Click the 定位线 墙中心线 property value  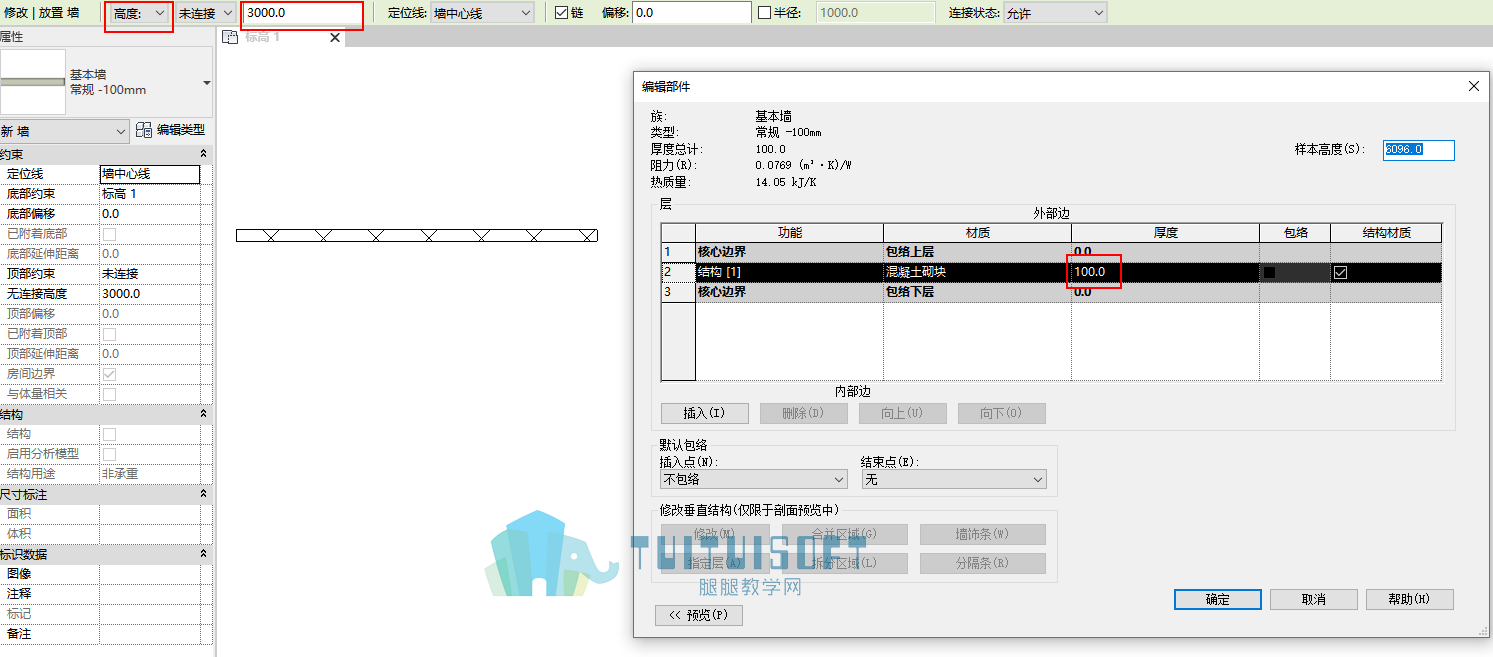150,174
